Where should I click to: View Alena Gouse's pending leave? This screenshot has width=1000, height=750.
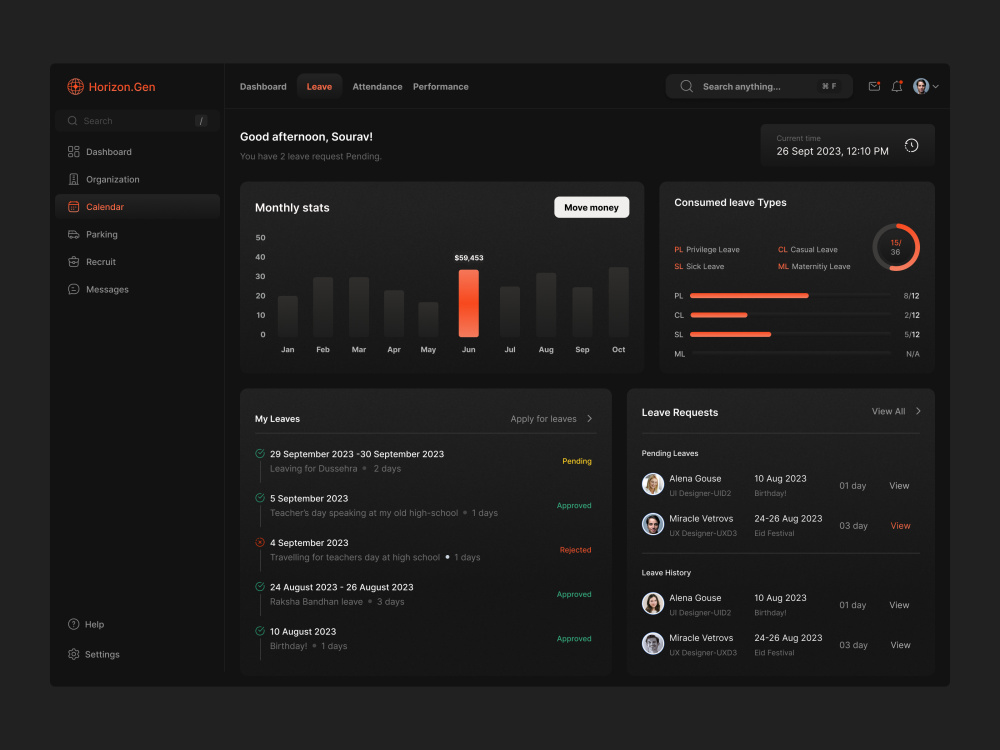[x=899, y=485]
